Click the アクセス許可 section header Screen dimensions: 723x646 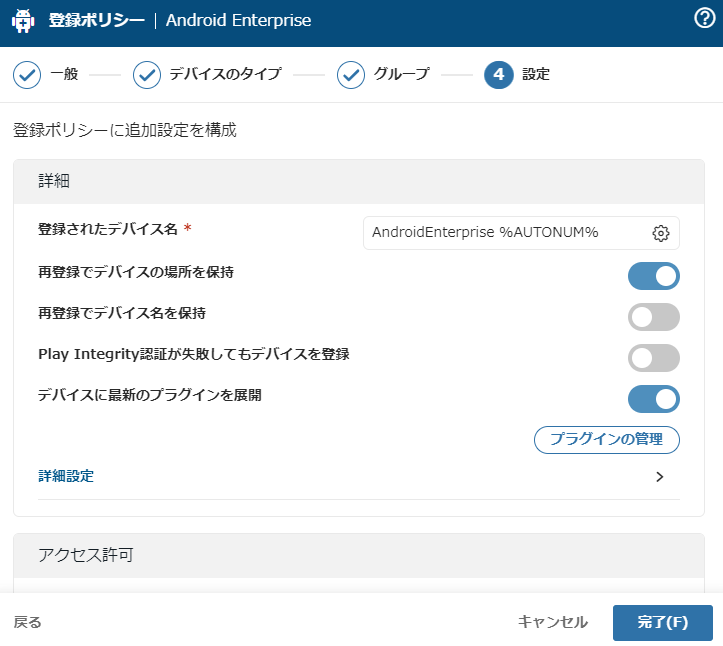(x=359, y=555)
